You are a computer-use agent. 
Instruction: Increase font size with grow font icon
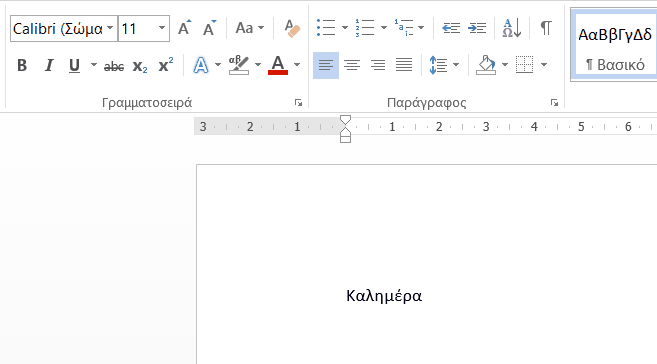pyautogui.click(x=184, y=28)
